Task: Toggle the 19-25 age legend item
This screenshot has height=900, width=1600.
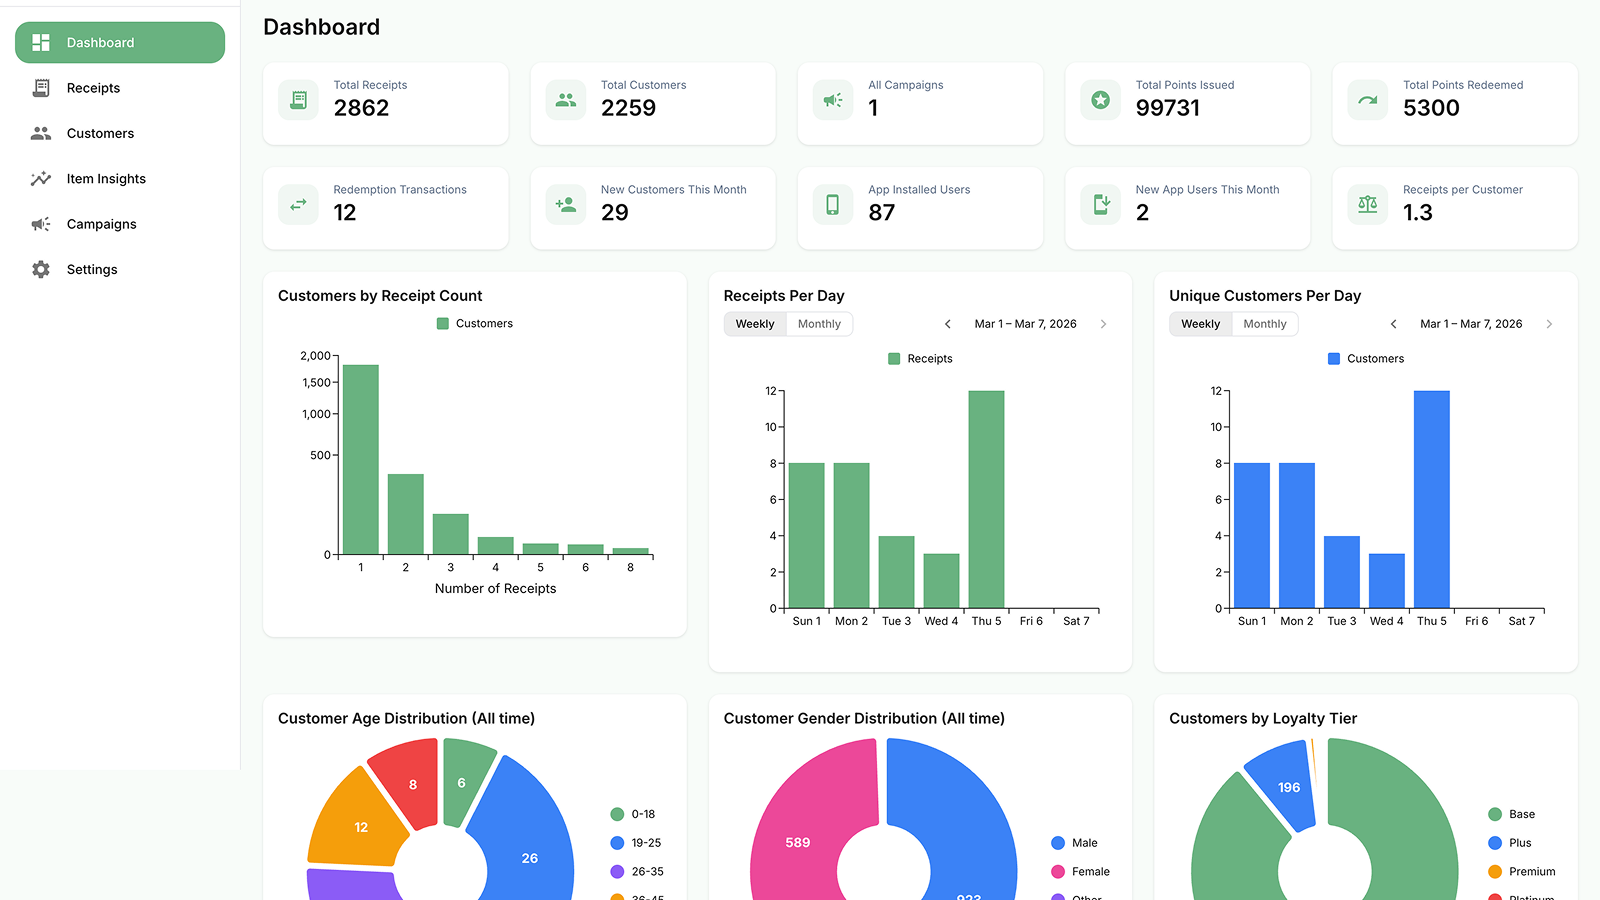Action: (636, 843)
